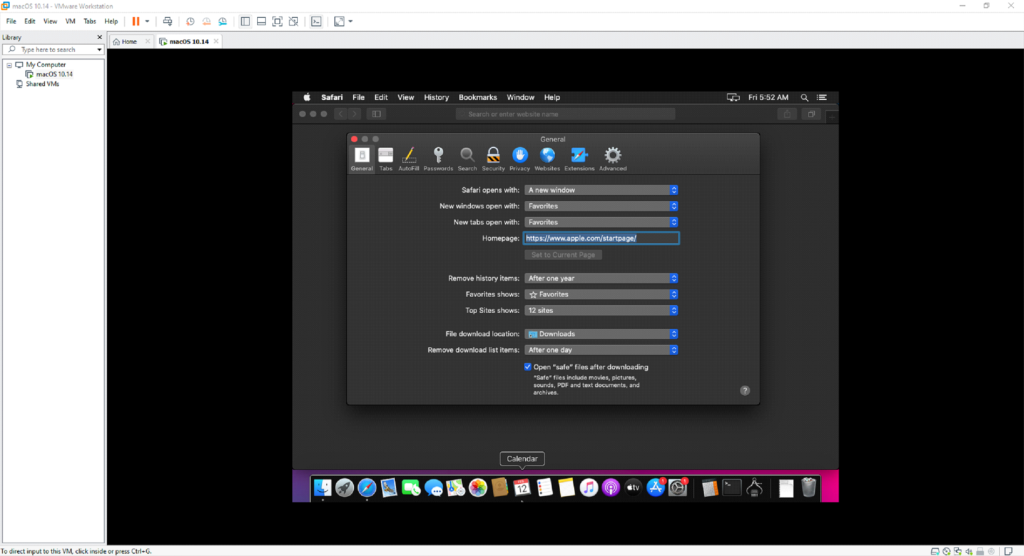Open Launchpad from the dock
Viewport: 1024px width, 556px height.
345,487
